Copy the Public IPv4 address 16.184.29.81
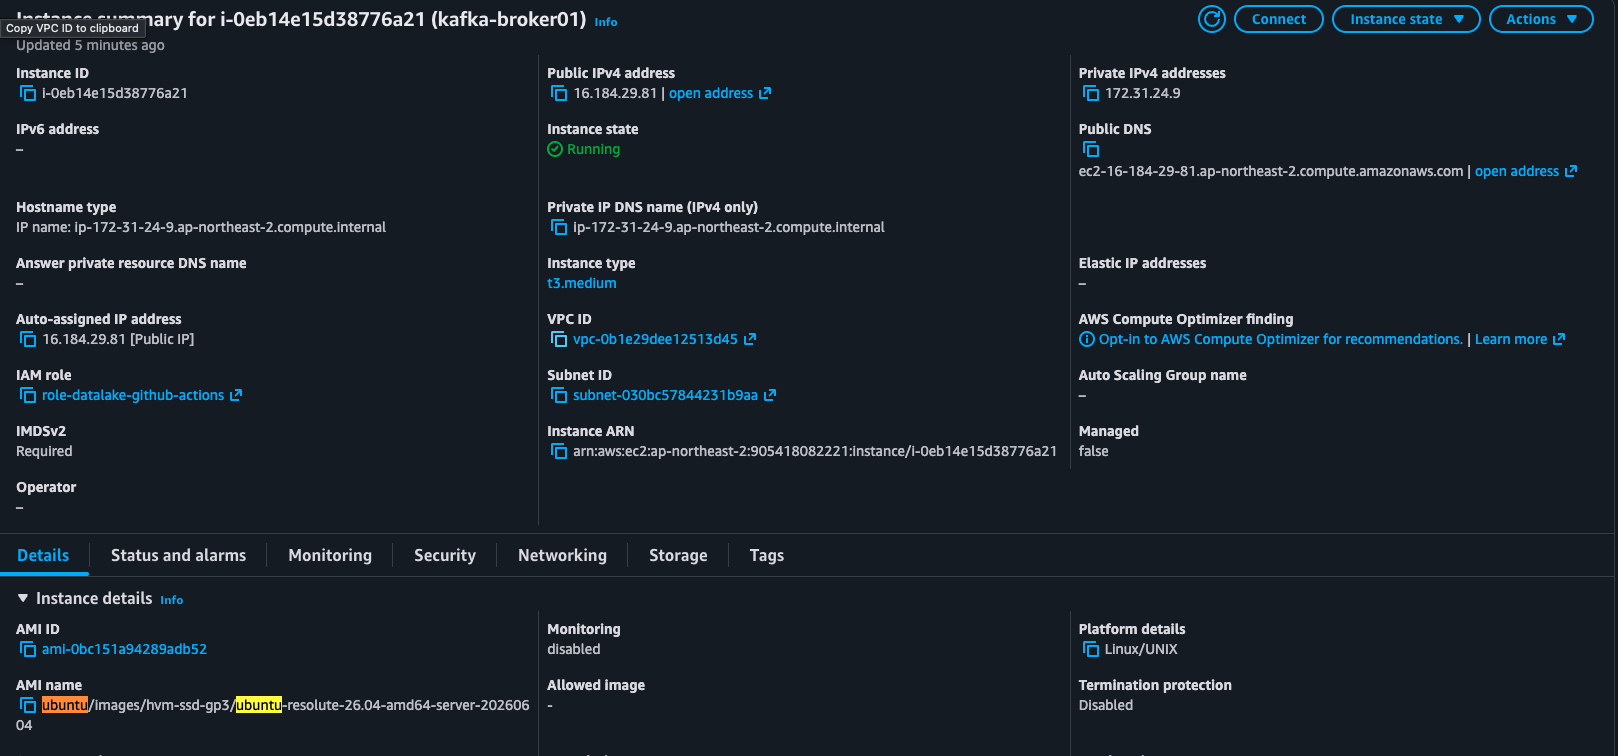Image resolution: width=1618 pixels, height=756 pixels. click(559, 93)
